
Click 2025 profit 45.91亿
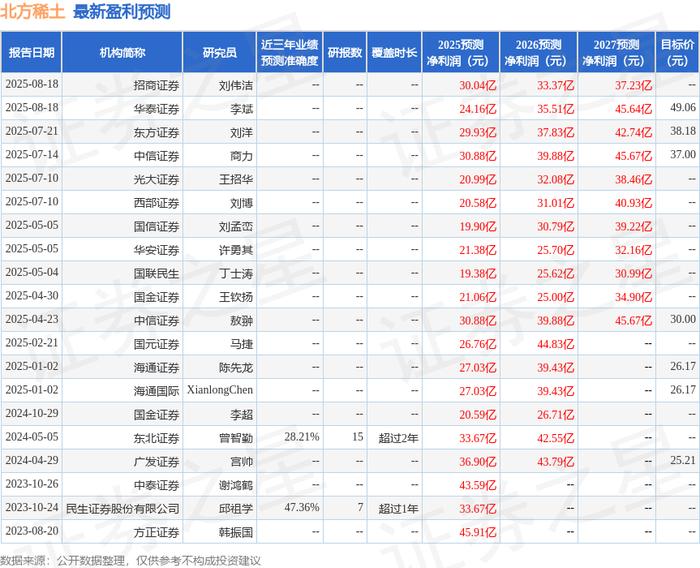[478, 532]
